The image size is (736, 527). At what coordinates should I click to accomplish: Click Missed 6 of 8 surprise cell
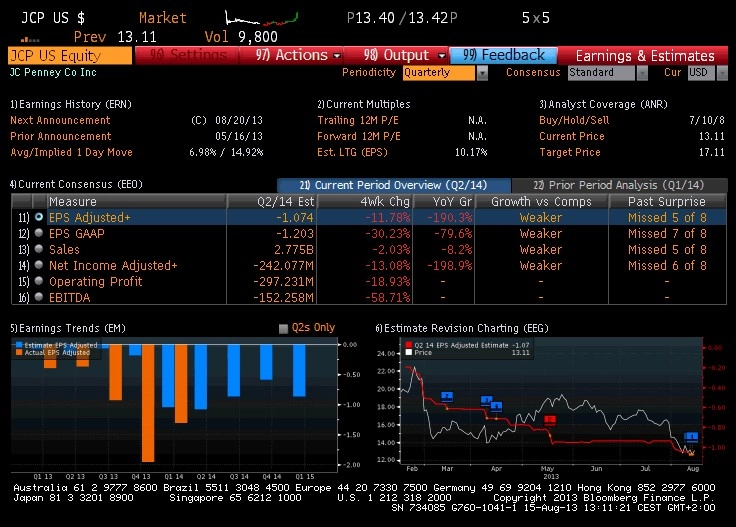coord(667,265)
